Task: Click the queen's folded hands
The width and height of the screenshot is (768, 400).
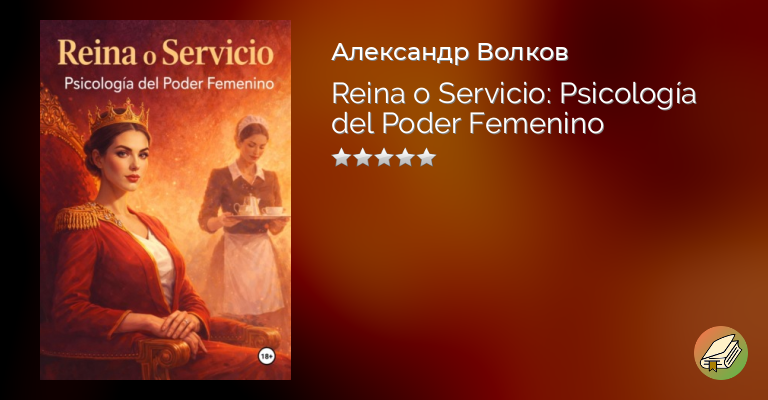Action: [x=183, y=327]
